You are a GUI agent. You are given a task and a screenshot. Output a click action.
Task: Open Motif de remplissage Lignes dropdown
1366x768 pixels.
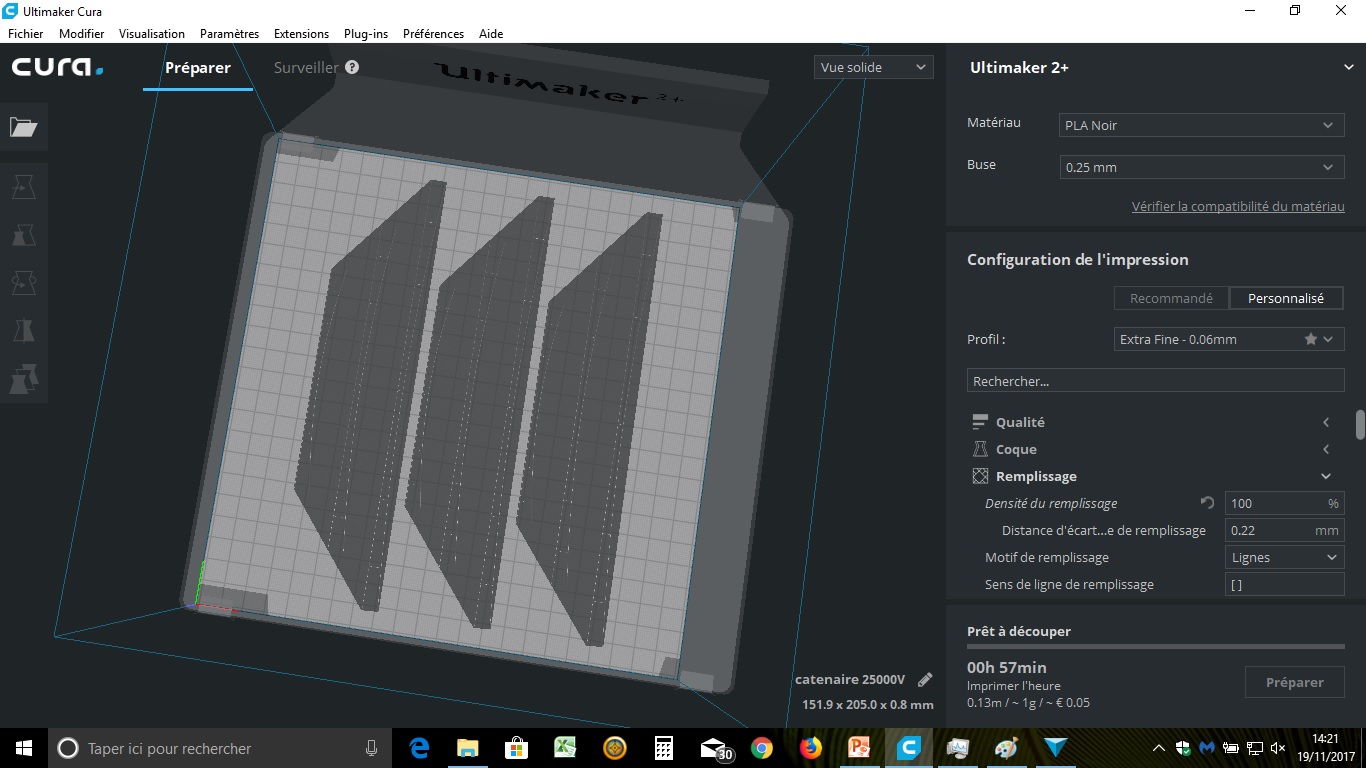pos(1284,557)
